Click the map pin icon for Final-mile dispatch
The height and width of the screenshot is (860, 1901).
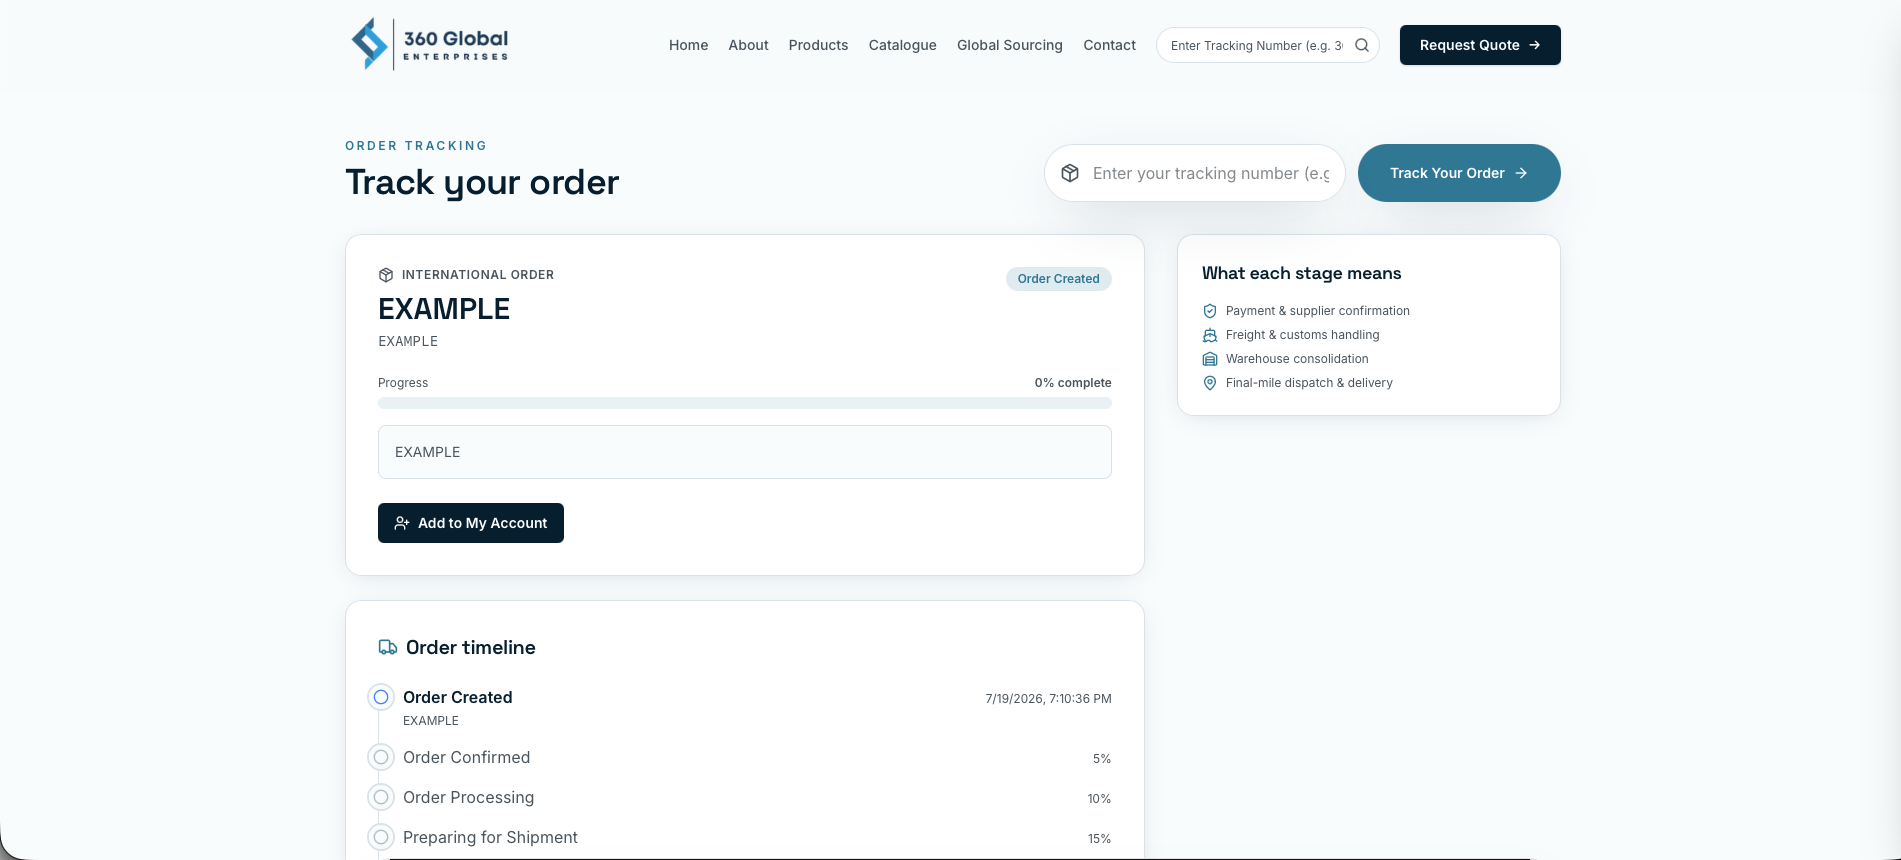click(1210, 383)
